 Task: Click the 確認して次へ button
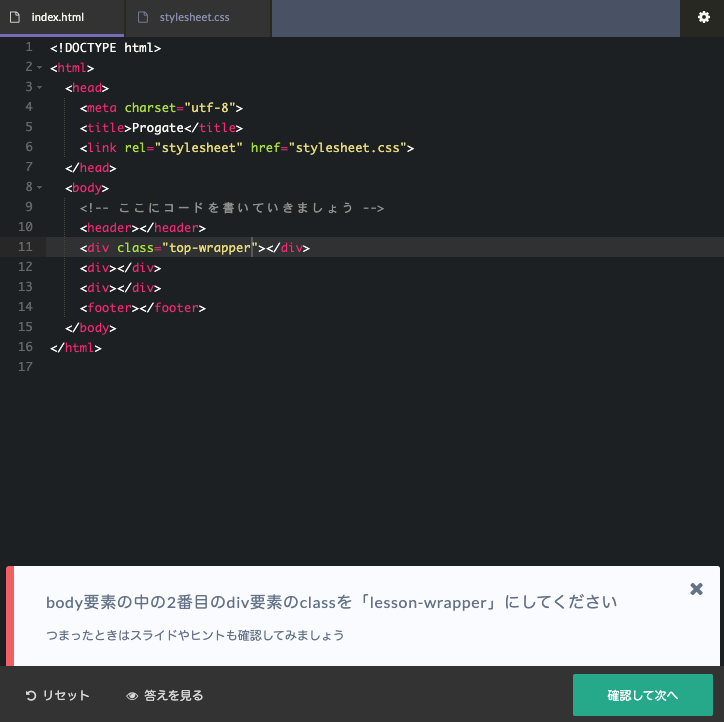[643, 695]
